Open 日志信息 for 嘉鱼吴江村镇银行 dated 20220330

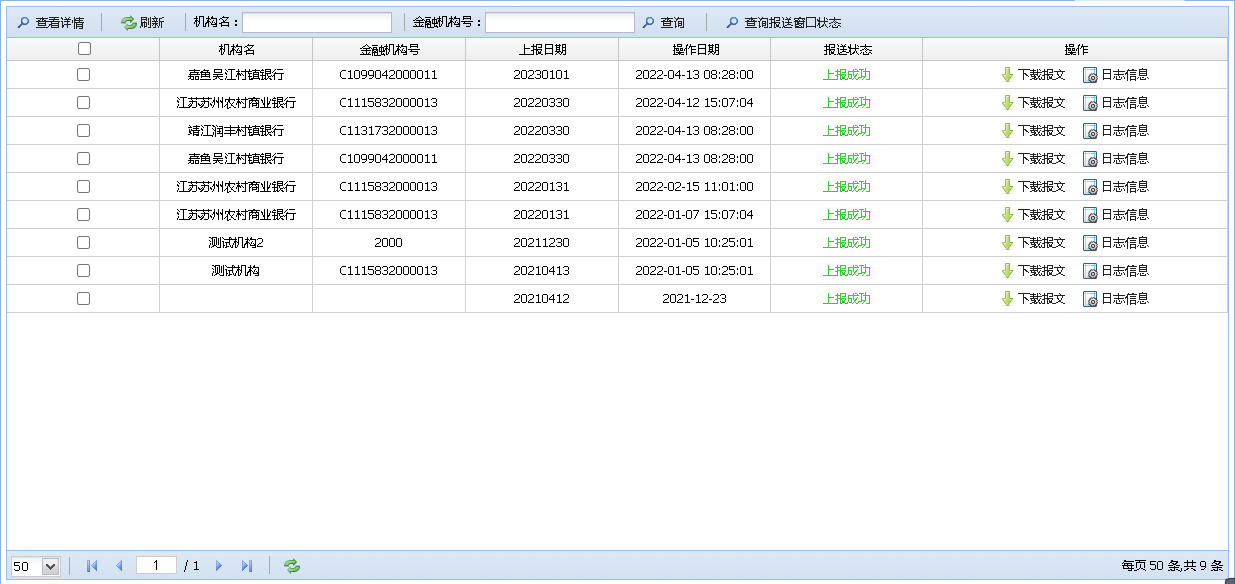point(1116,158)
